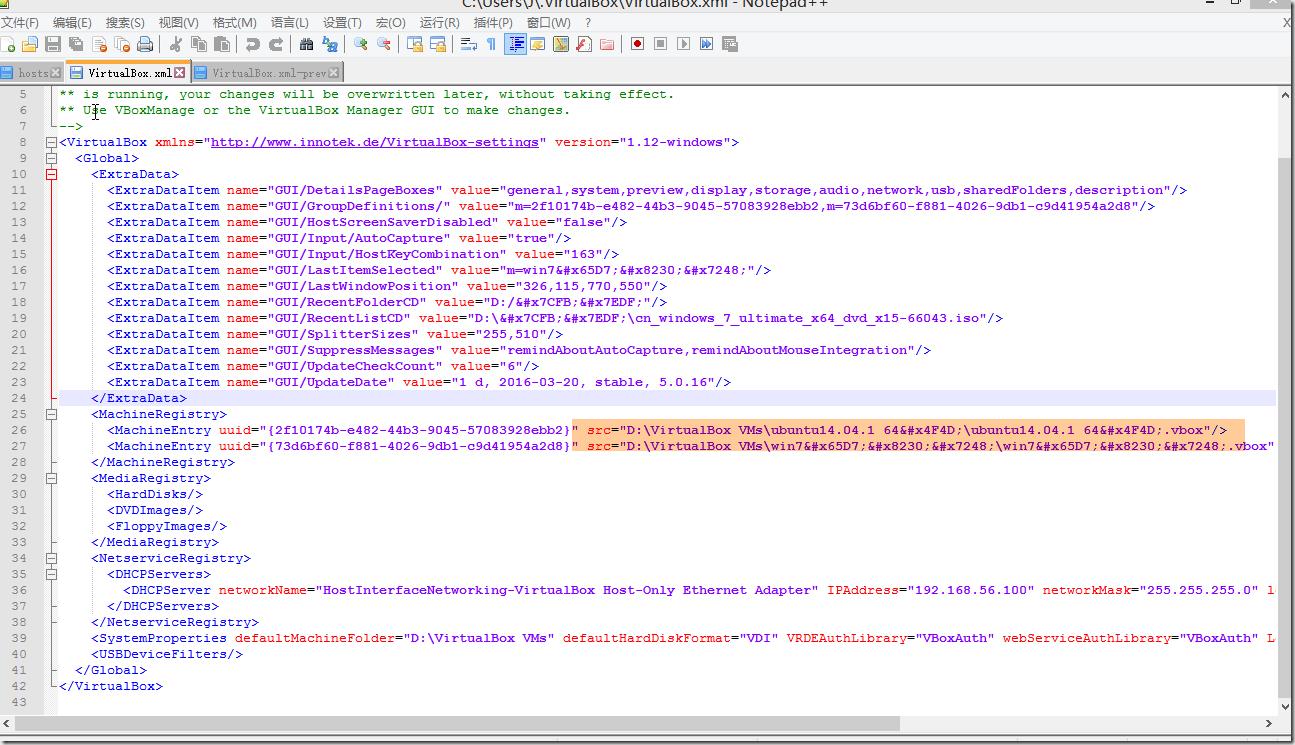
Task: Close the VirtualBox.xml-prev tab
Action: (335, 73)
